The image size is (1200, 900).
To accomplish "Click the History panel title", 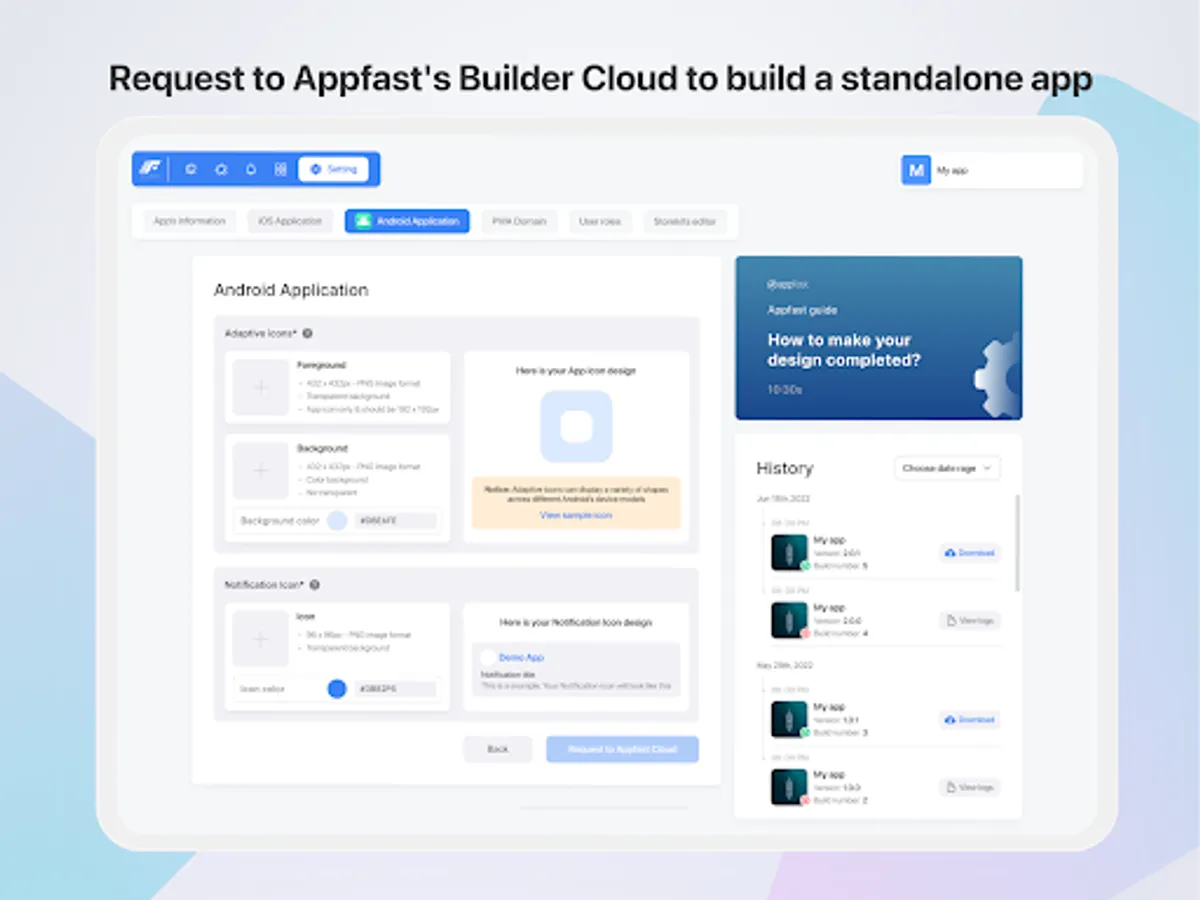I will (785, 468).
